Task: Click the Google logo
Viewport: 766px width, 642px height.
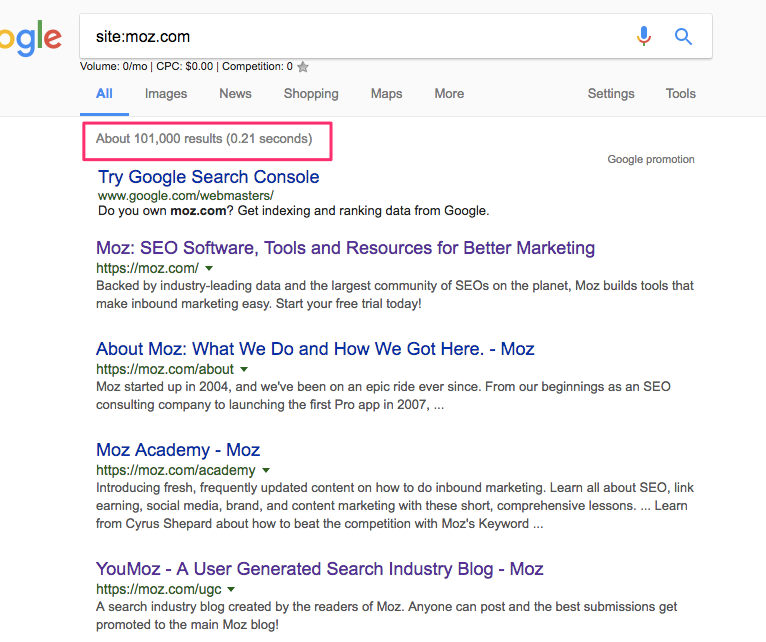Action: [30, 38]
